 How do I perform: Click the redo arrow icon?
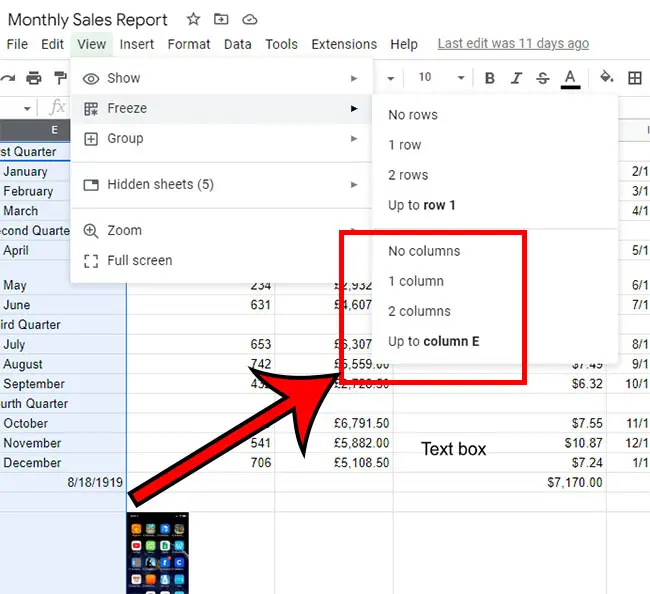(9, 78)
